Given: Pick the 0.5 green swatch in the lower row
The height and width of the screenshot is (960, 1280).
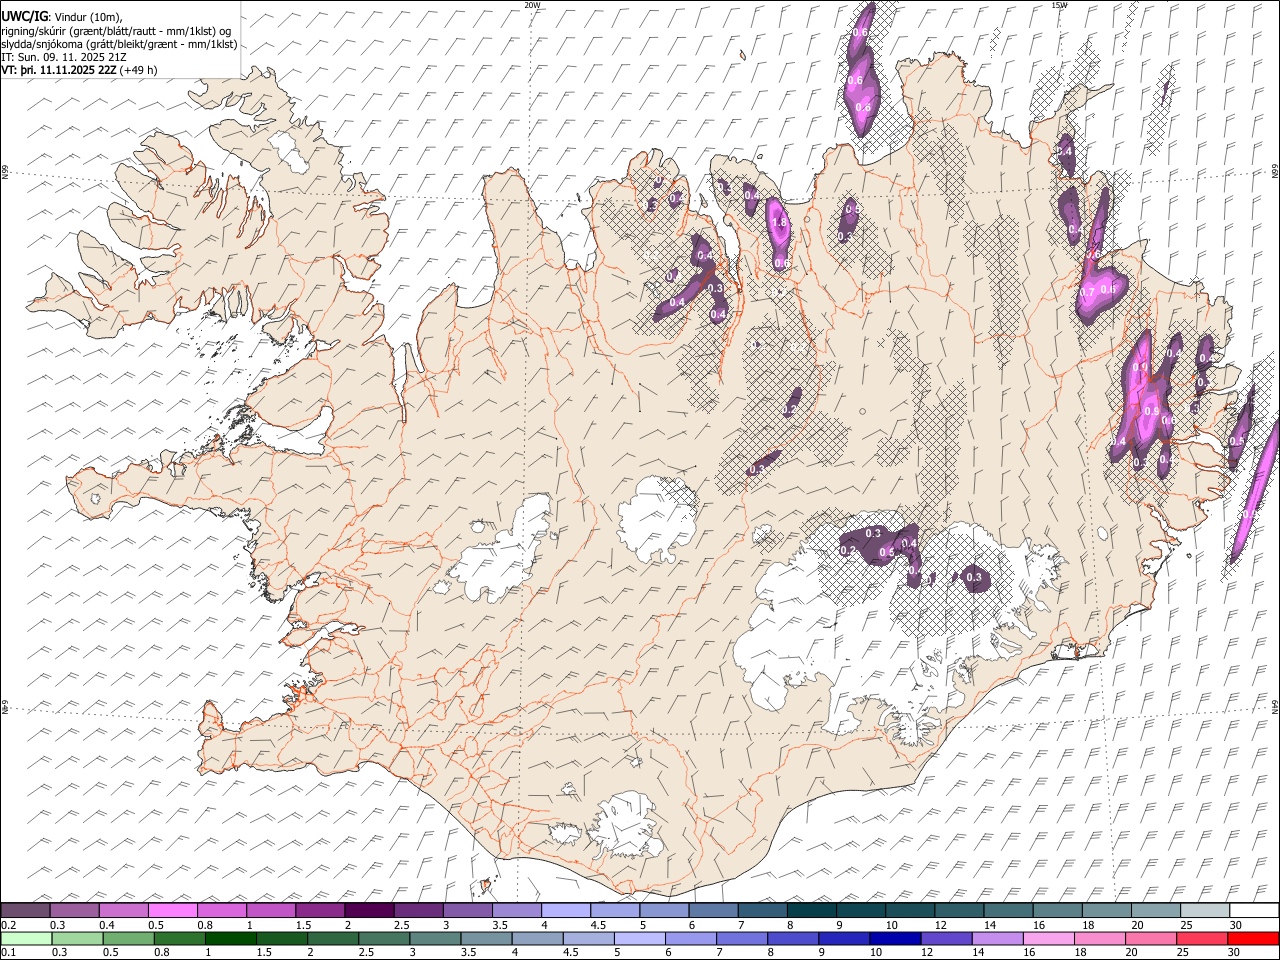Looking at the screenshot, I should [x=129, y=938].
